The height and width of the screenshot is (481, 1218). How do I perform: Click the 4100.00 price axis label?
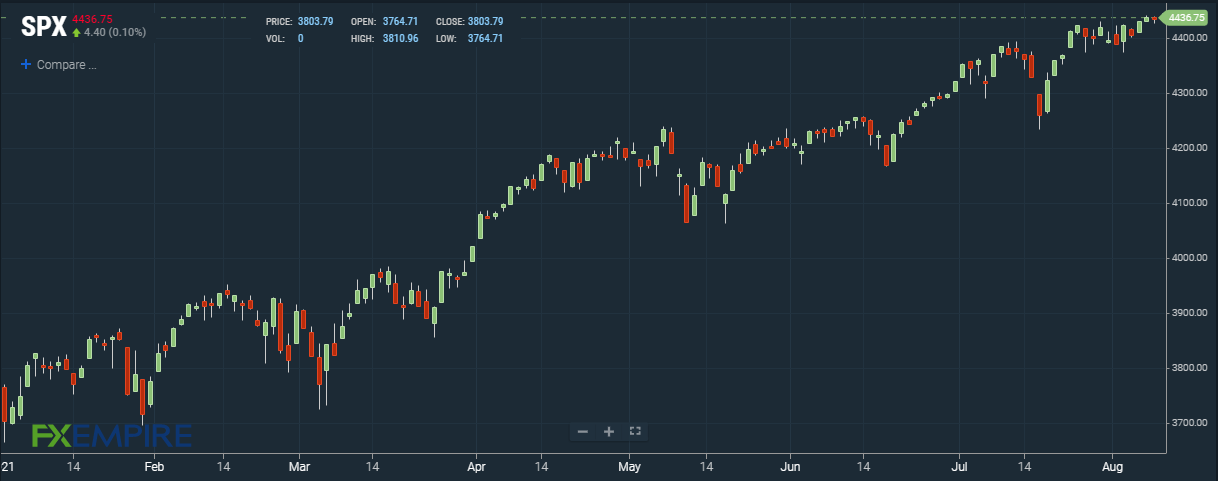[1190, 203]
